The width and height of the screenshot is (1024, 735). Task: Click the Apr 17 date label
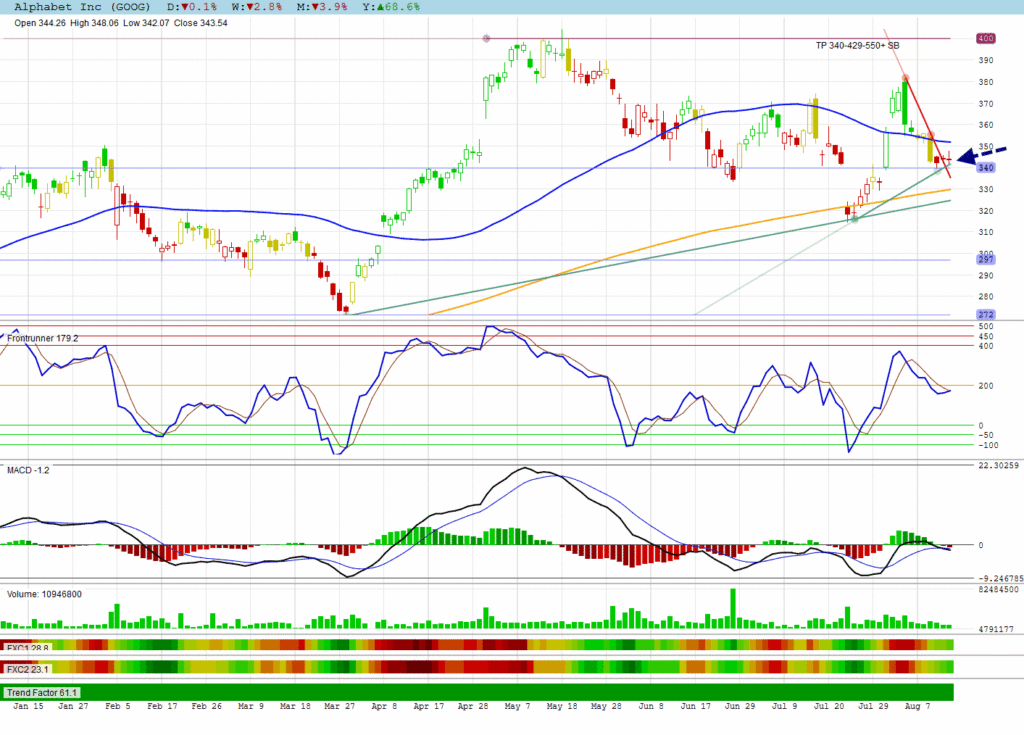click(x=428, y=706)
